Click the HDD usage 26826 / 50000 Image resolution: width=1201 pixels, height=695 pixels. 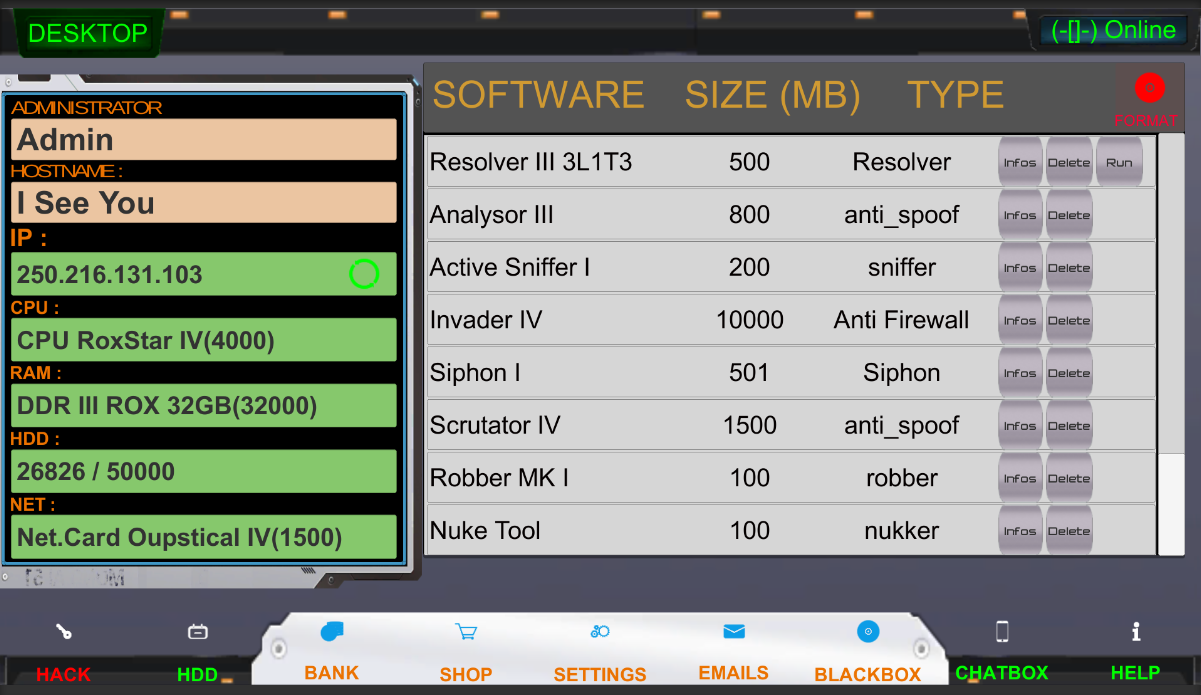pos(204,471)
